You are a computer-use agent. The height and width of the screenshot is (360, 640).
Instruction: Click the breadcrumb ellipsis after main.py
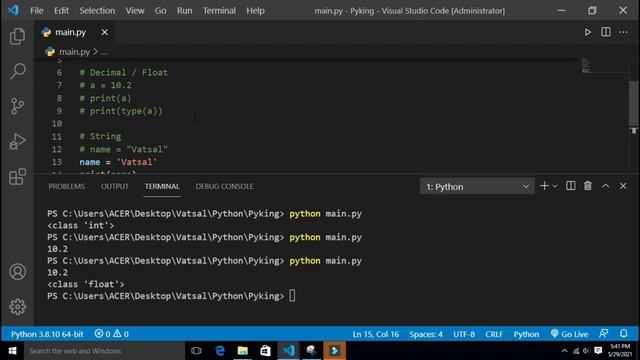coord(104,52)
